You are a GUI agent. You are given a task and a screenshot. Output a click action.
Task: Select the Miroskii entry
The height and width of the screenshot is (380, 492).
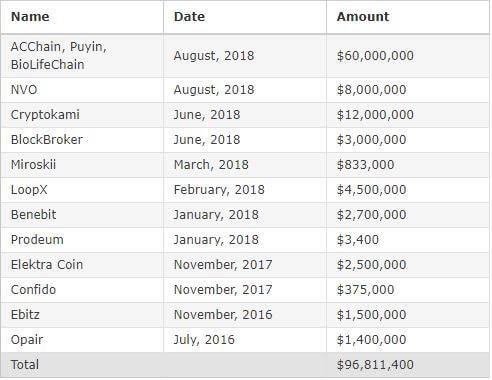tap(33, 165)
